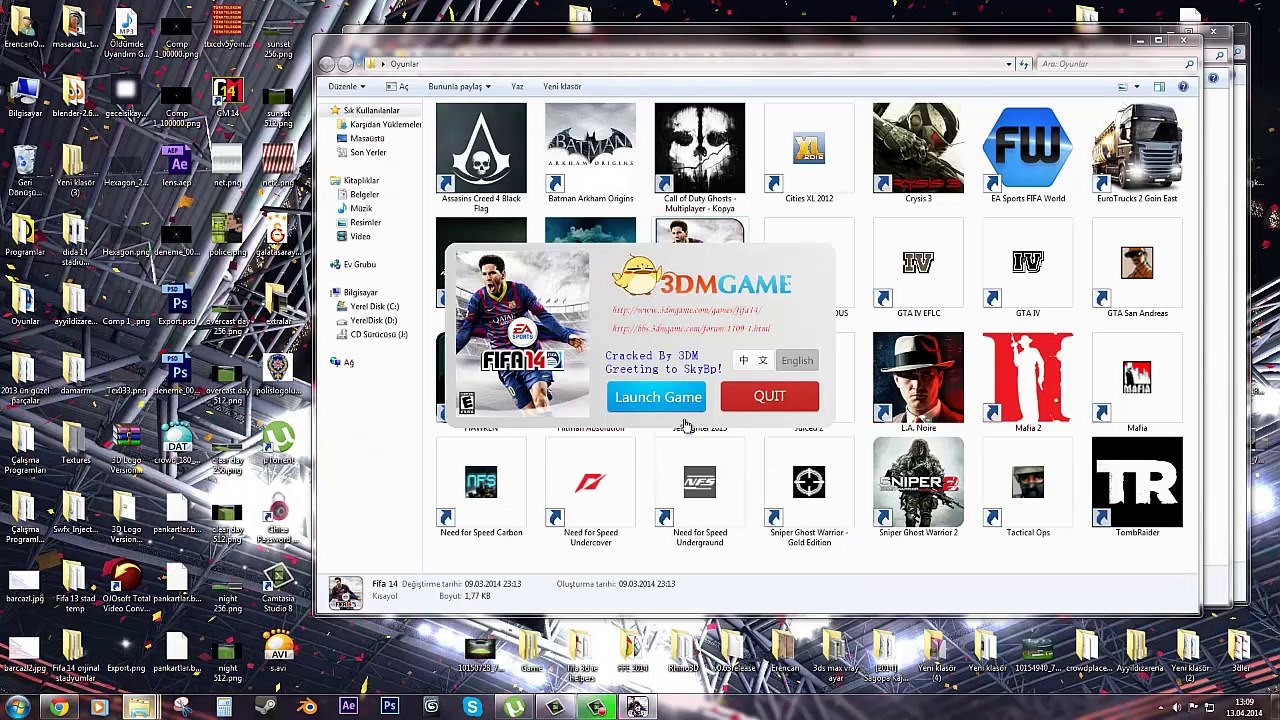This screenshot has height=720, width=1280.
Task: Click the FIFA 14 cover art in launcher
Action: tap(522, 336)
